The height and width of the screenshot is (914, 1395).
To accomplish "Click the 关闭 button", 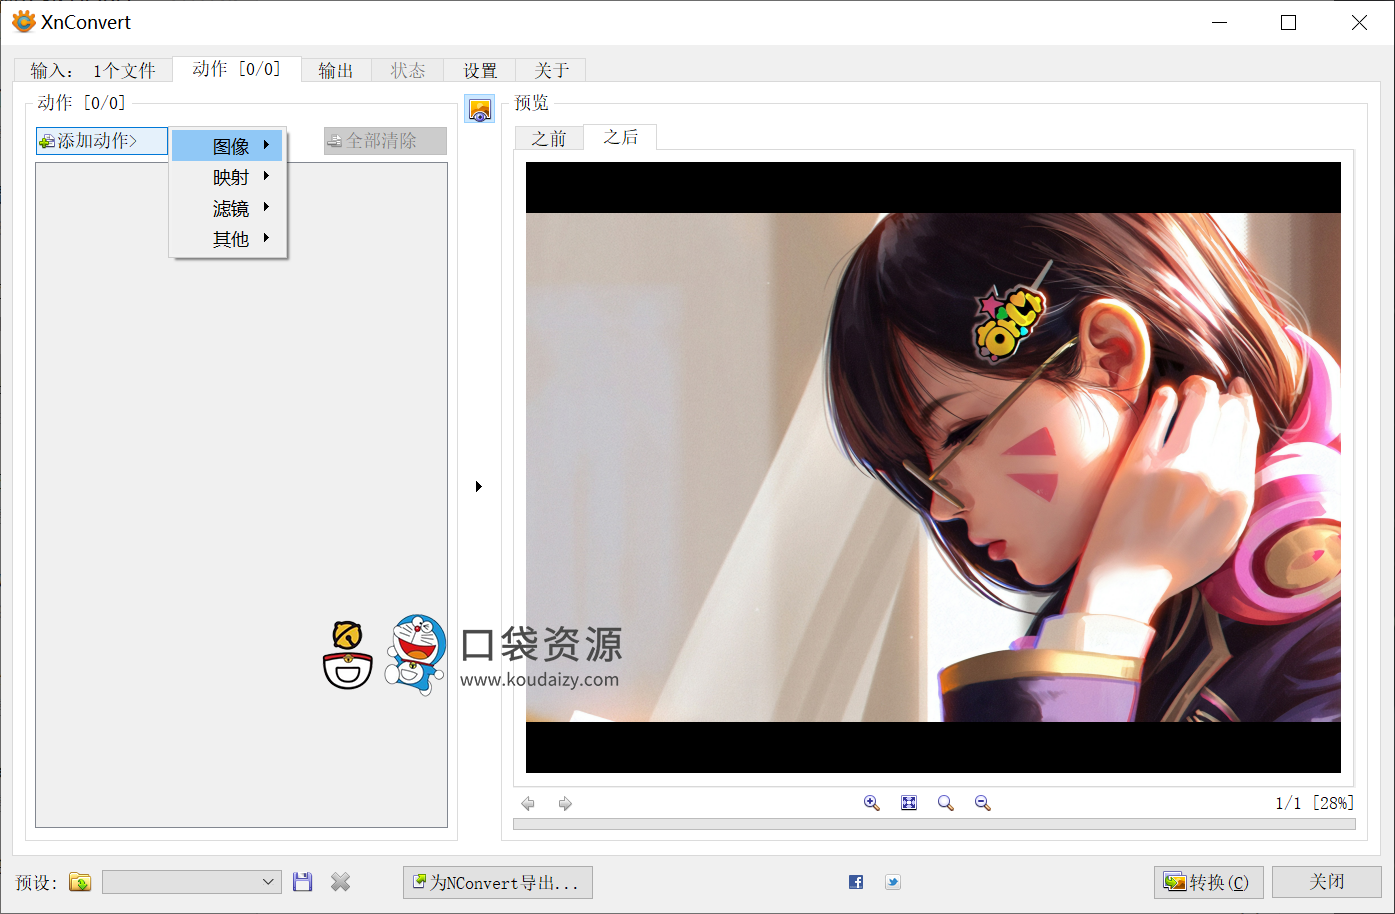I will [1327, 882].
